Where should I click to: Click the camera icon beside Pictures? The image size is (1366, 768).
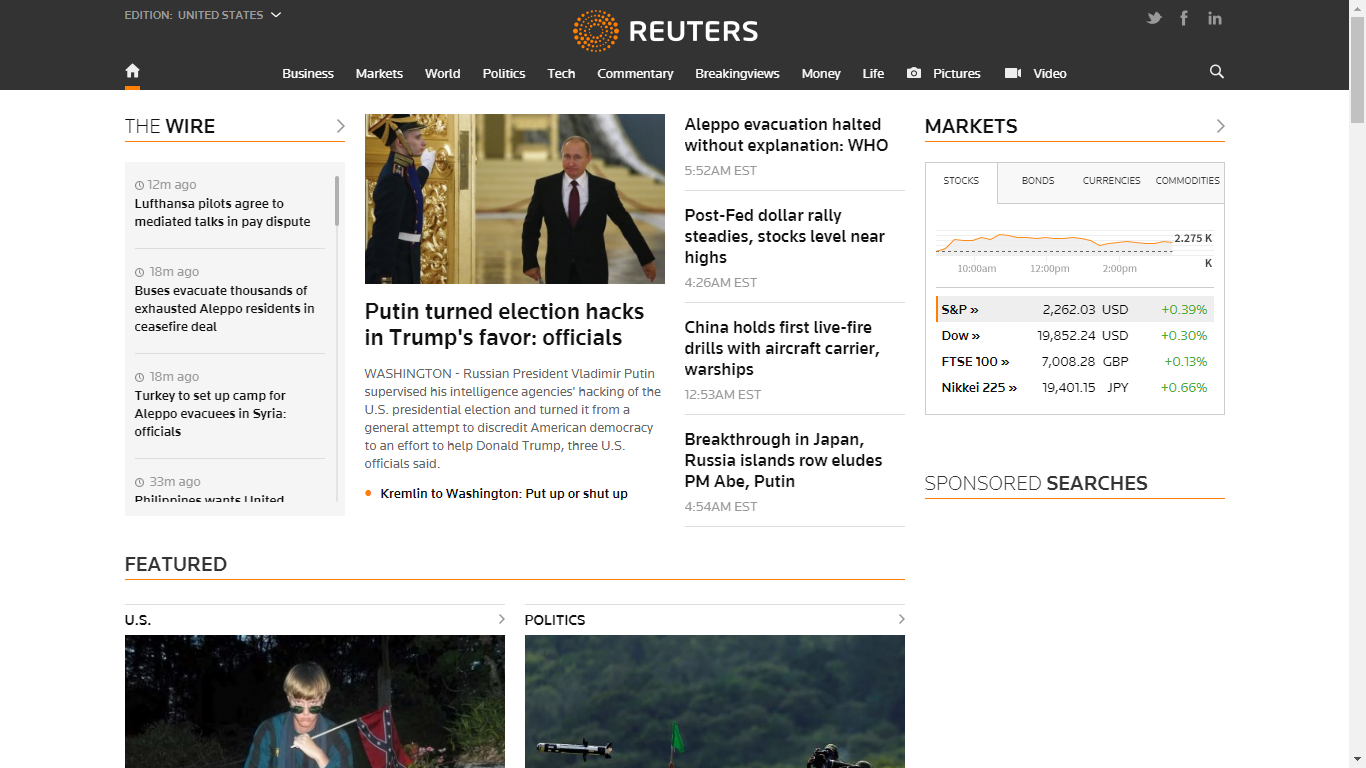click(914, 73)
